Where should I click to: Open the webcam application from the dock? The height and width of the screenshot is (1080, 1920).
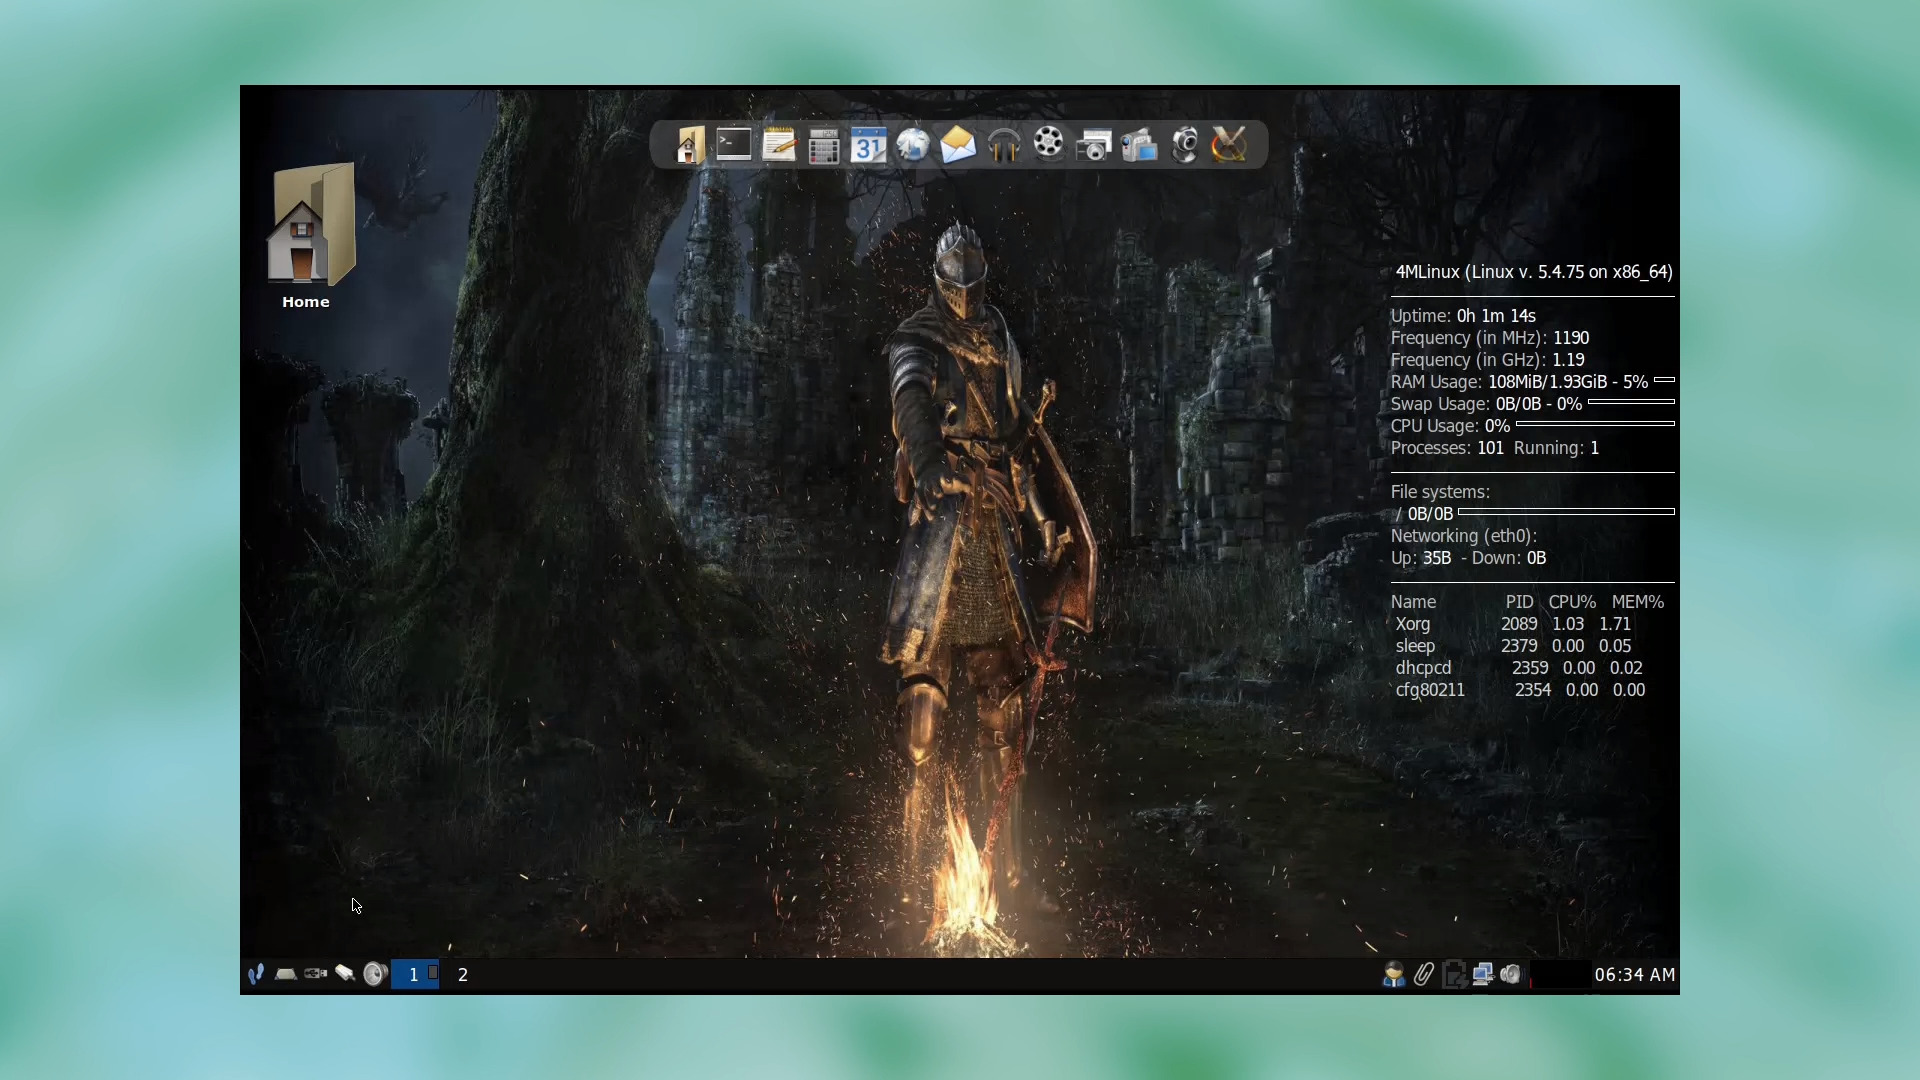pos(1185,143)
